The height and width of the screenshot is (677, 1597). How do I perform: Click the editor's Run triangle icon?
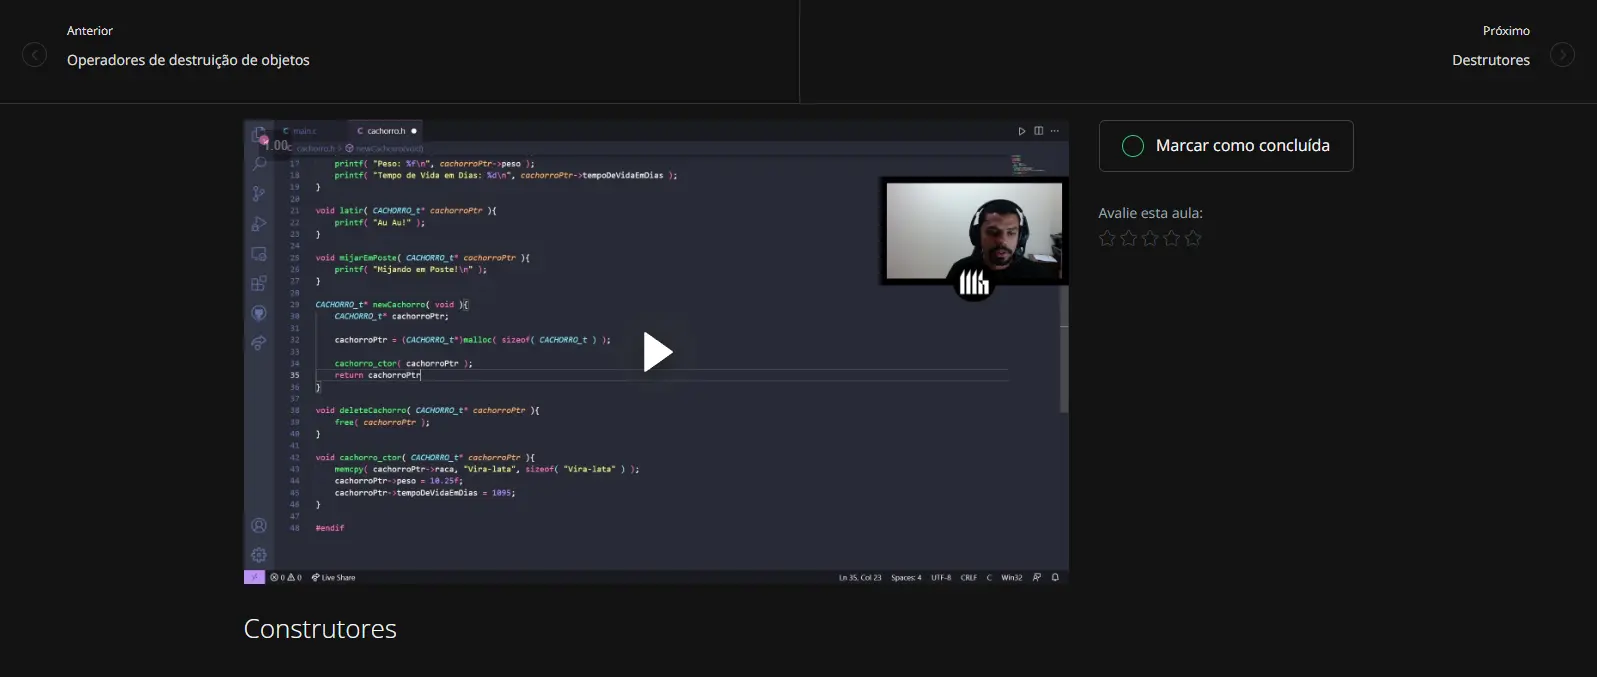tap(1022, 131)
